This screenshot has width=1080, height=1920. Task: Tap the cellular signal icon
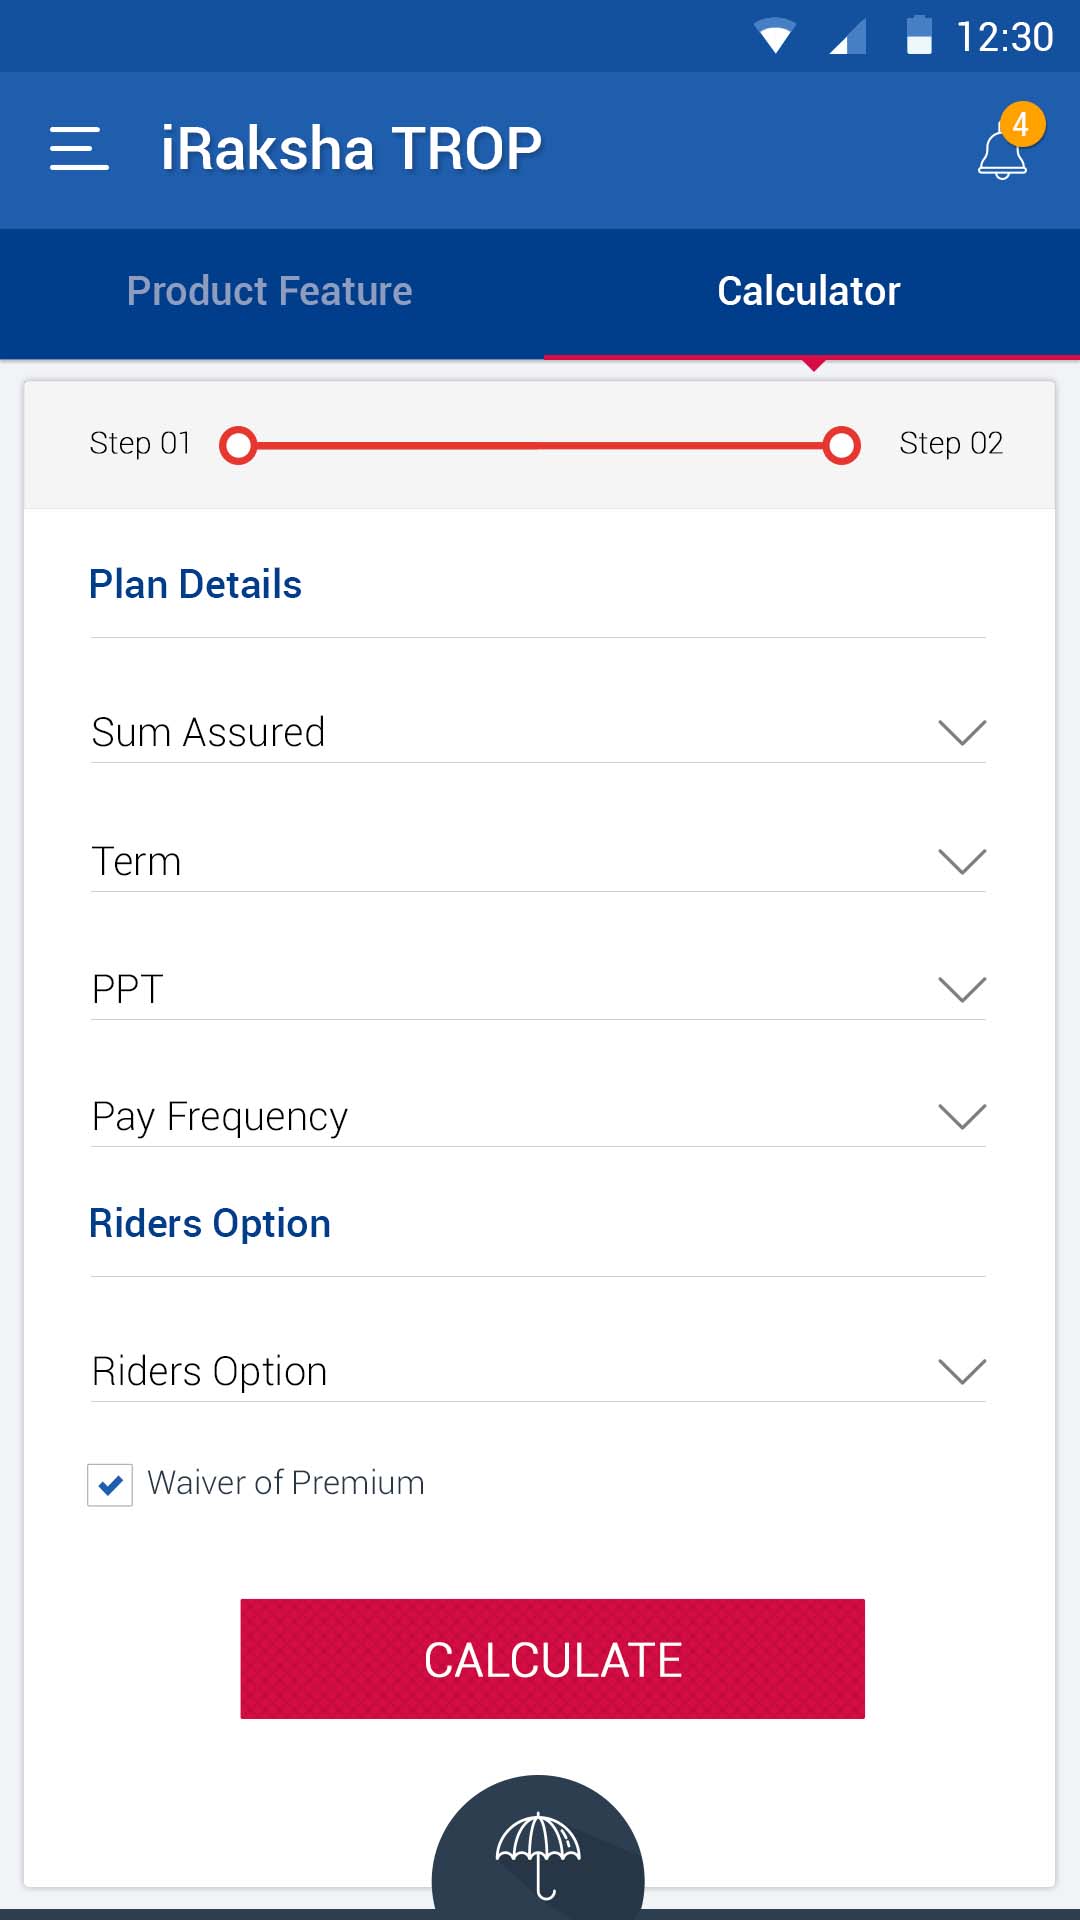(848, 37)
